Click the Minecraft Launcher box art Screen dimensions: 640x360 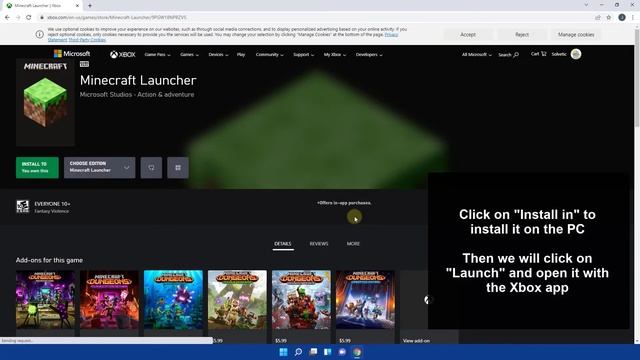click(x=45, y=102)
